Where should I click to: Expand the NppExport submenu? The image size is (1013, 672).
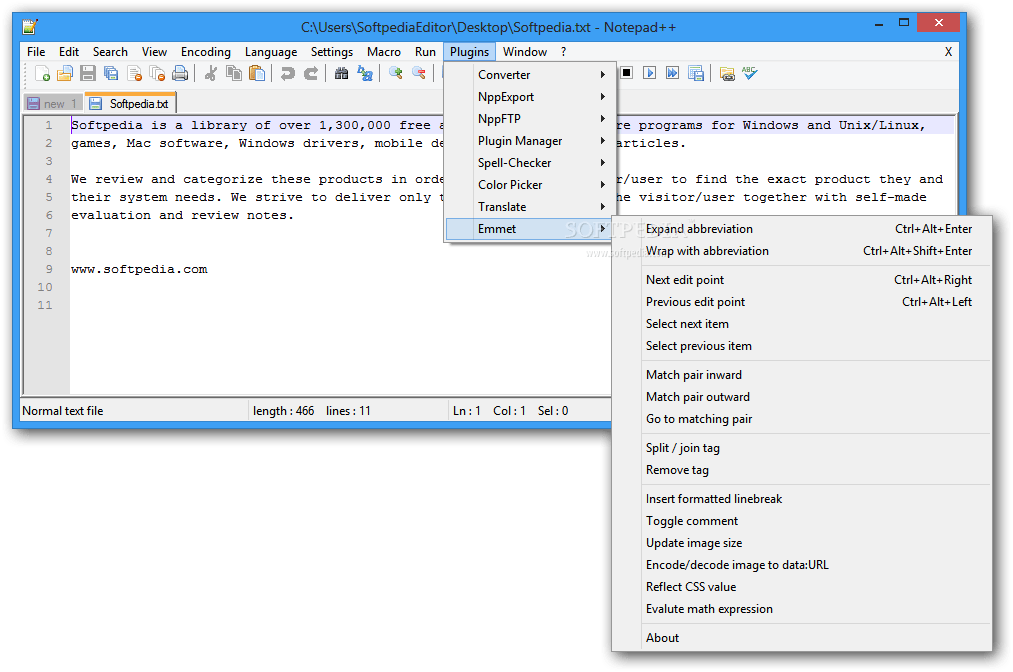tap(529, 97)
